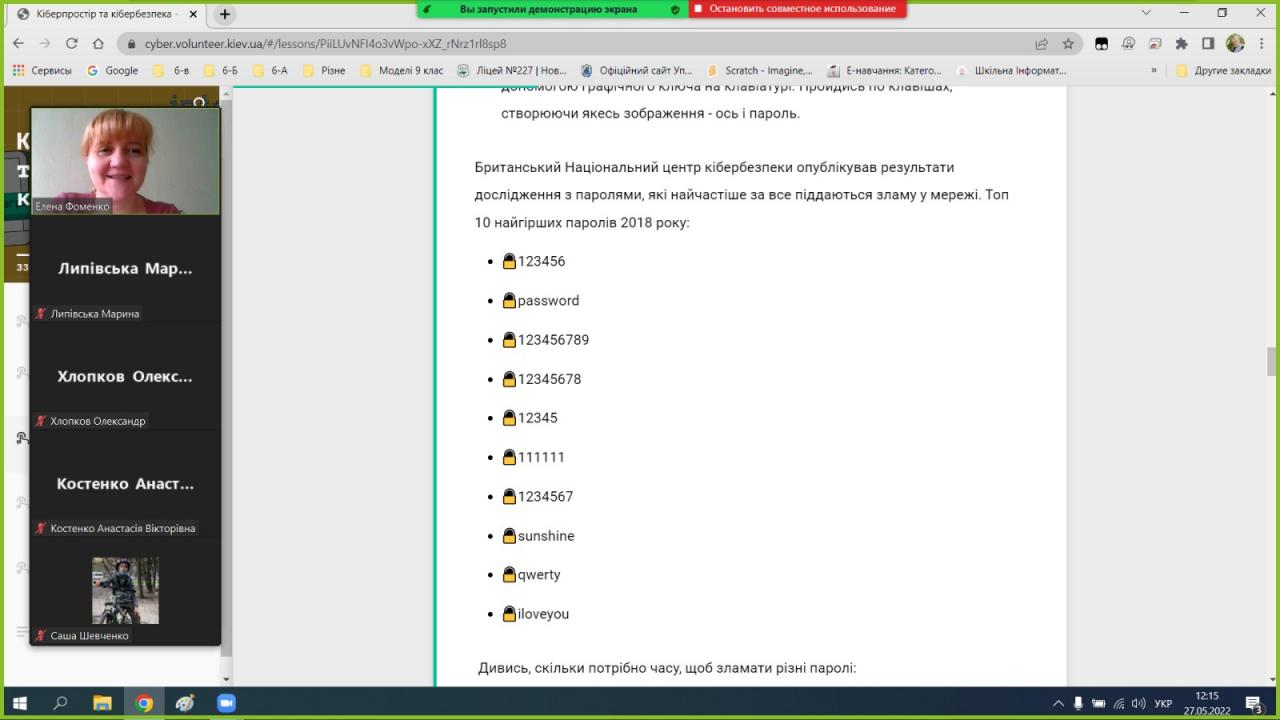The image size is (1280, 720).
Task: Go back to the previous page
Action: tap(18, 44)
